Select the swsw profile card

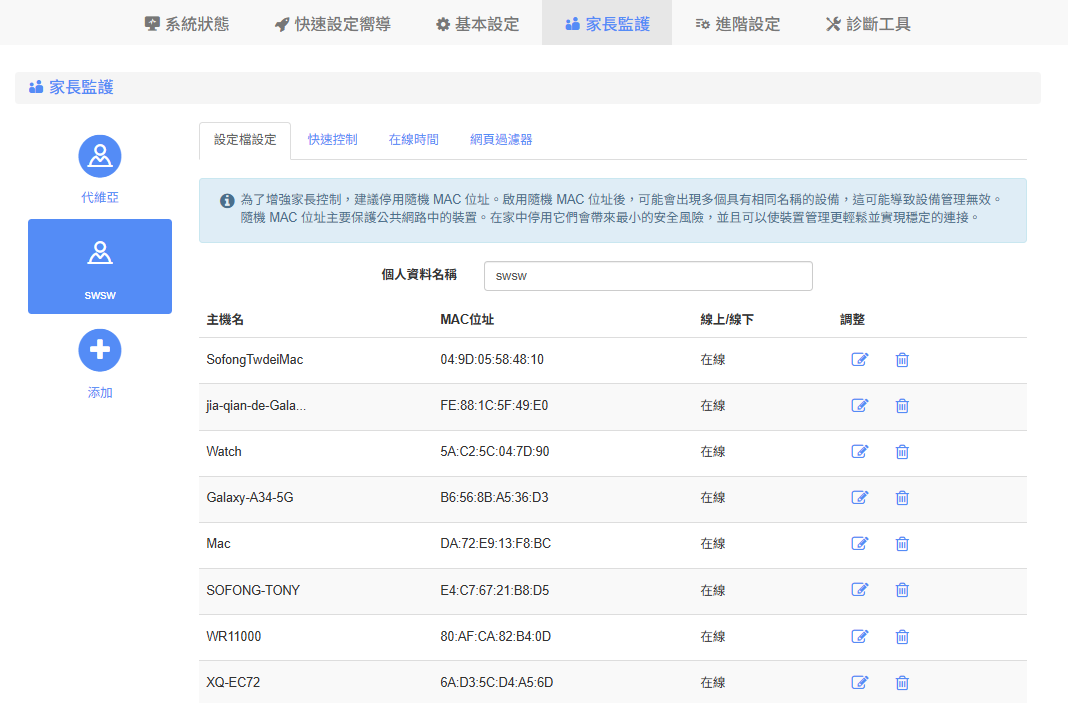[x=100, y=266]
